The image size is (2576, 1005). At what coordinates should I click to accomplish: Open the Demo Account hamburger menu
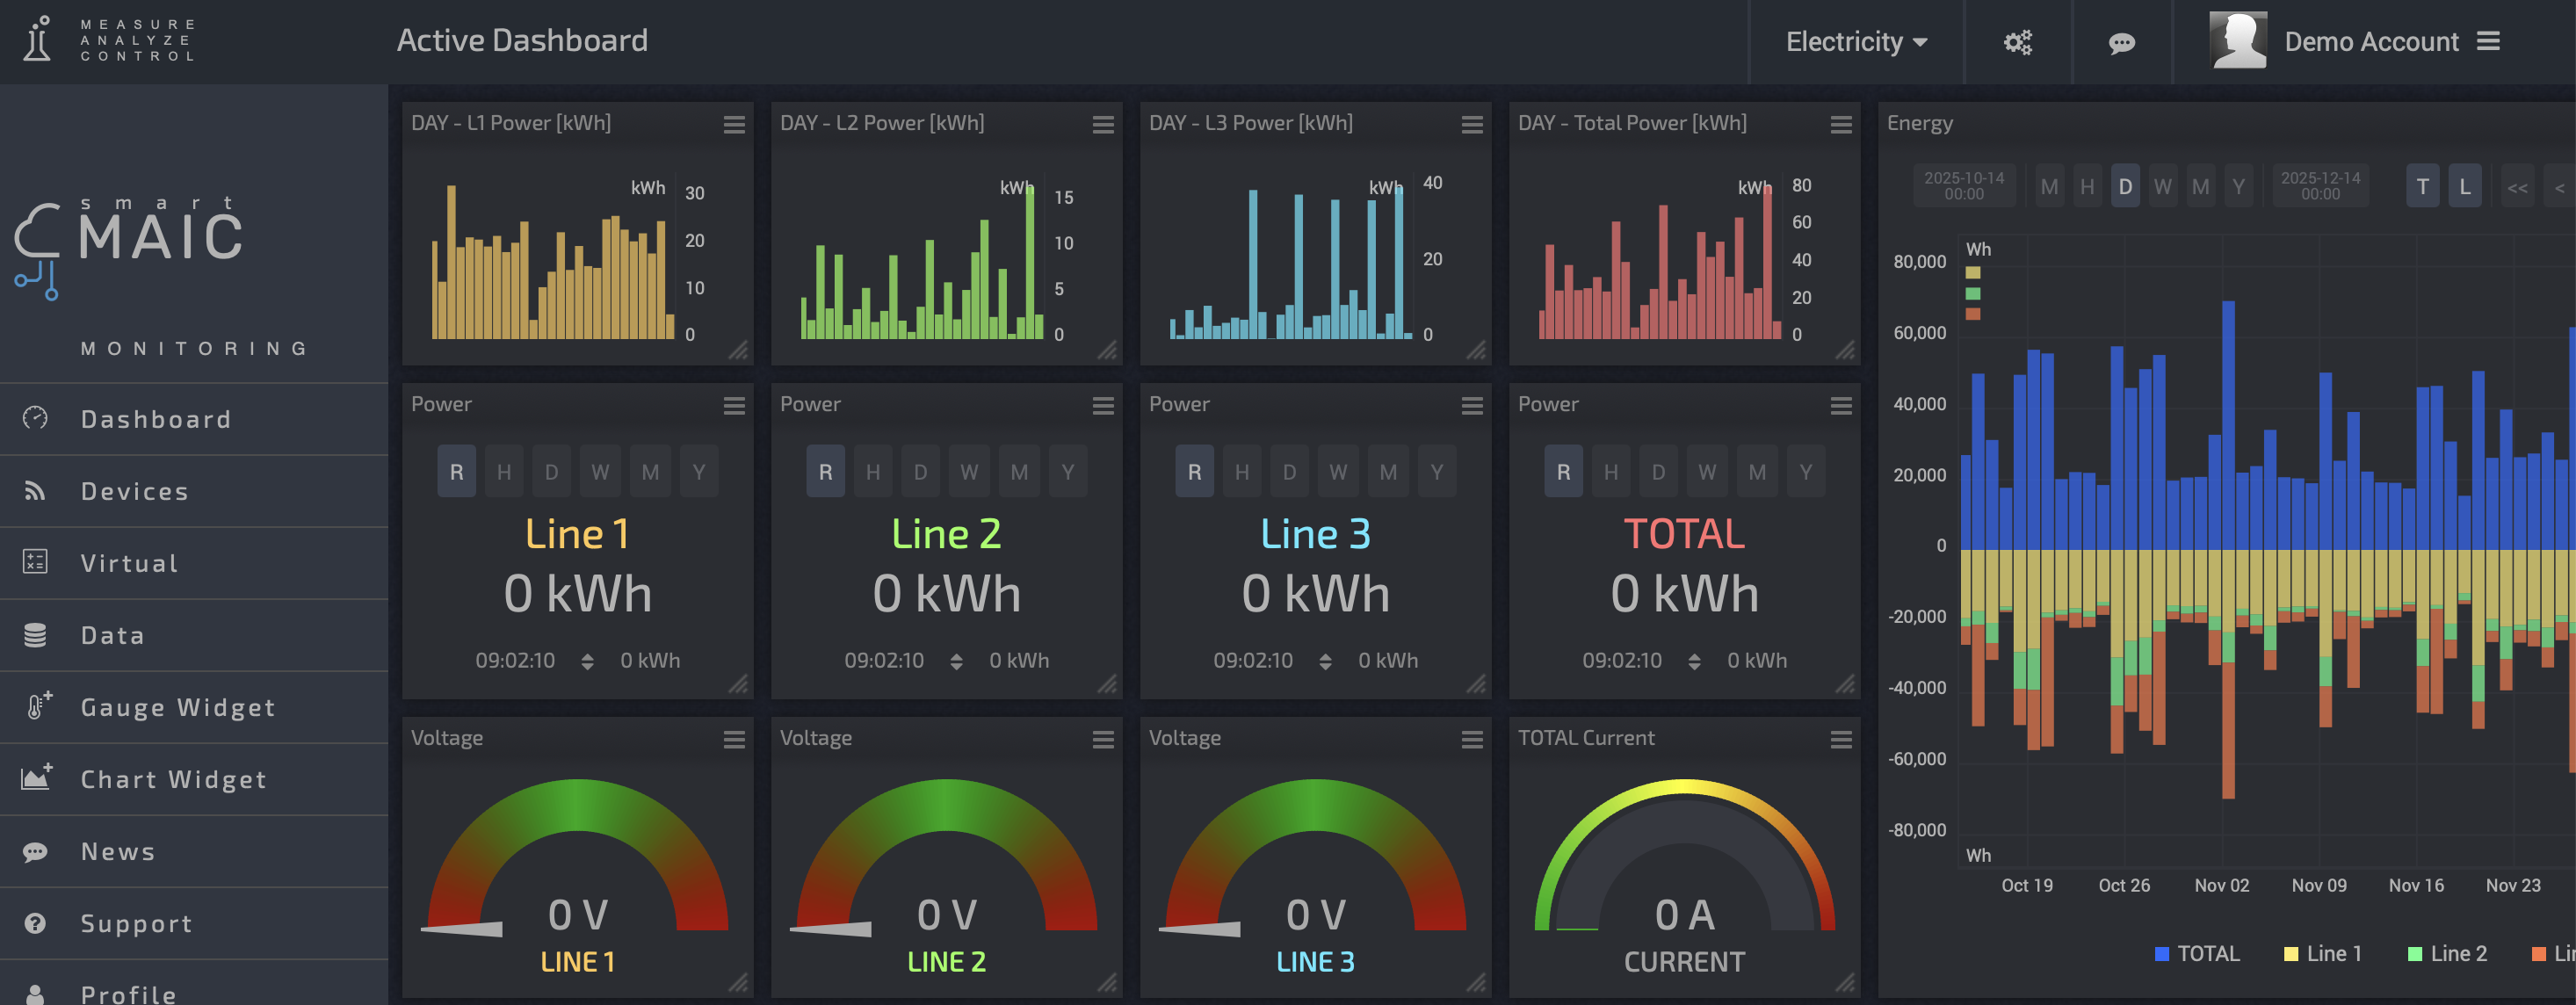click(2488, 42)
